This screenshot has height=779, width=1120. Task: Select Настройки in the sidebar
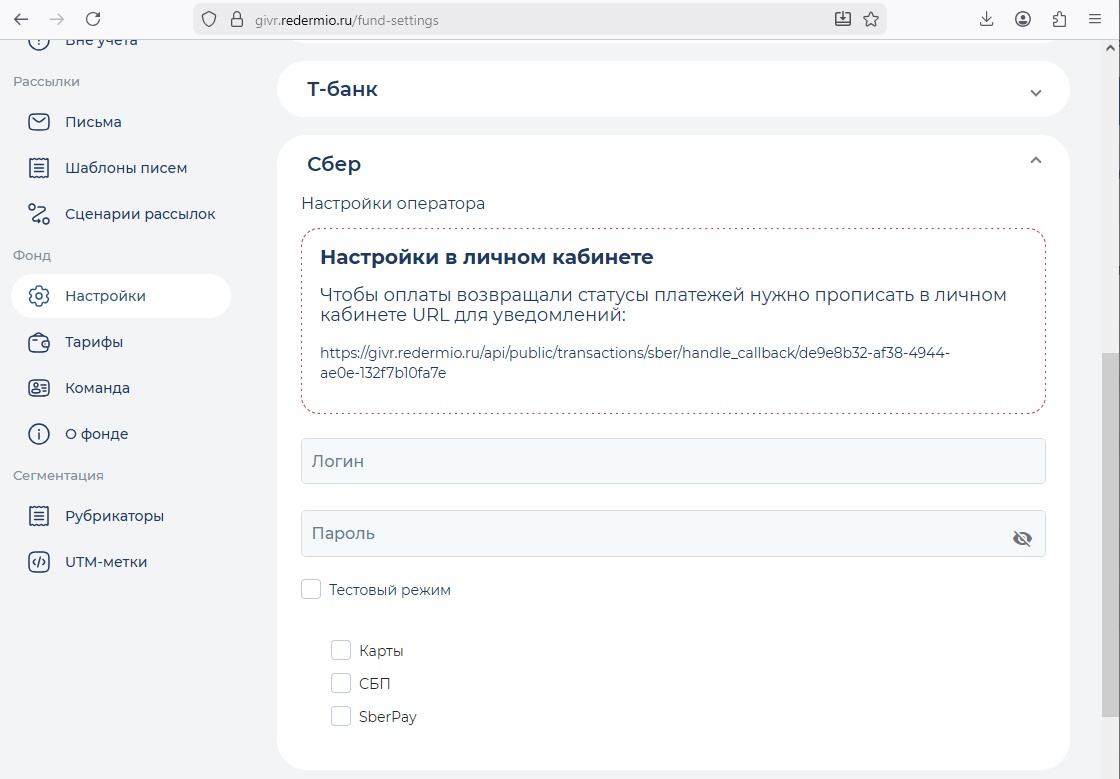(121, 296)
